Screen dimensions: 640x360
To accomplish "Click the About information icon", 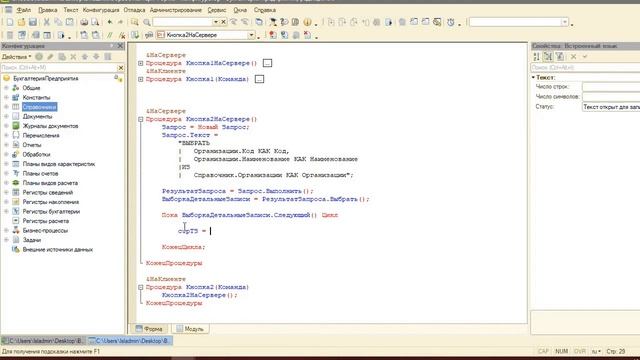I will 307,22.
